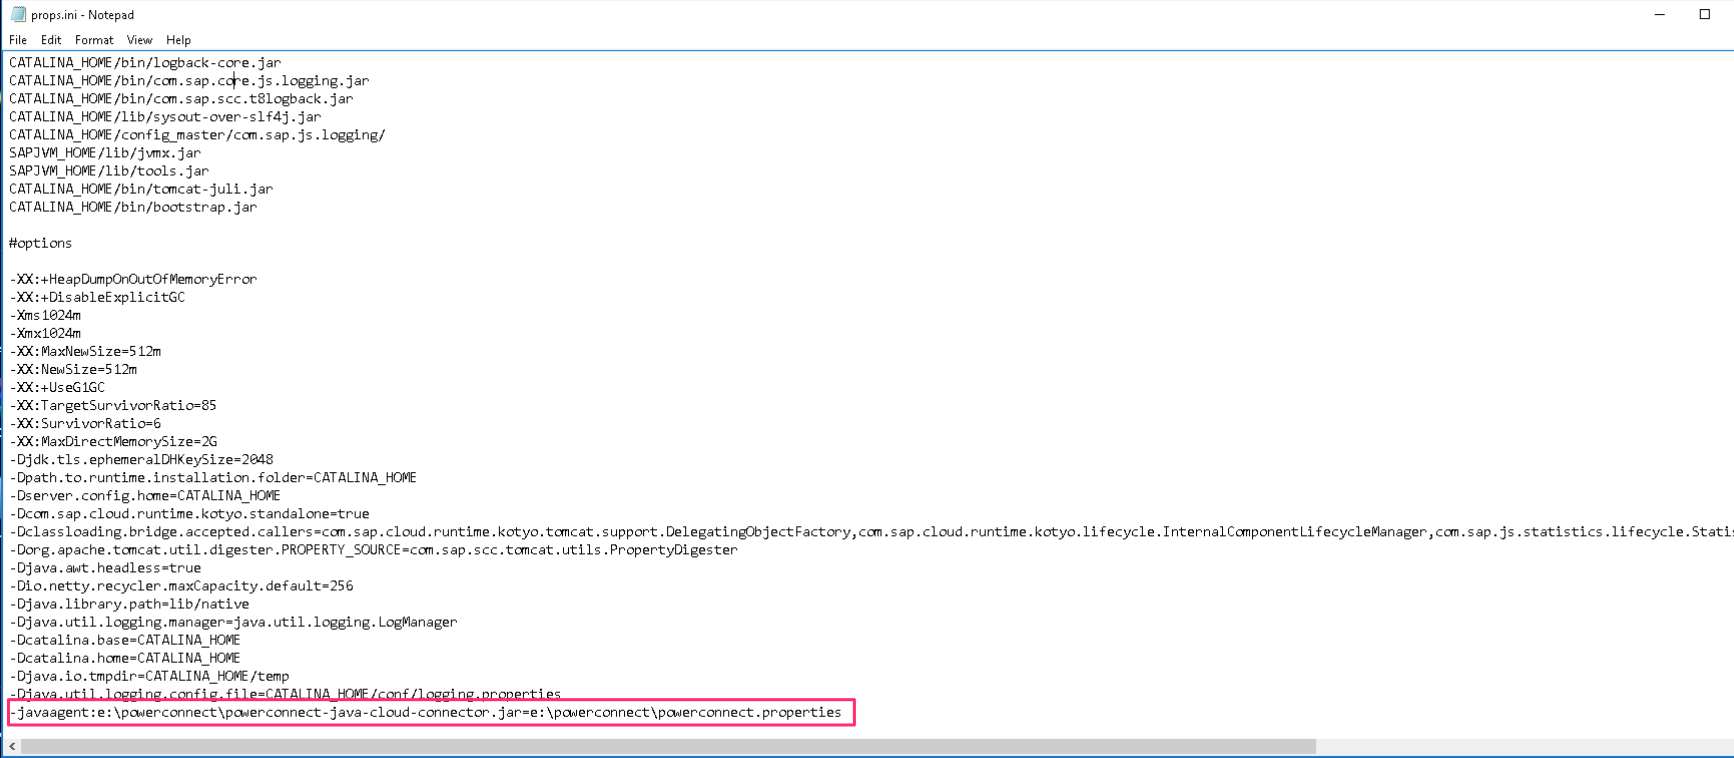Place cursor on the -XX:MaxDirectMemorySize=2G line
Viewport: 1734px width, 758px height.
pyautogui.click(x=114, y=441)
